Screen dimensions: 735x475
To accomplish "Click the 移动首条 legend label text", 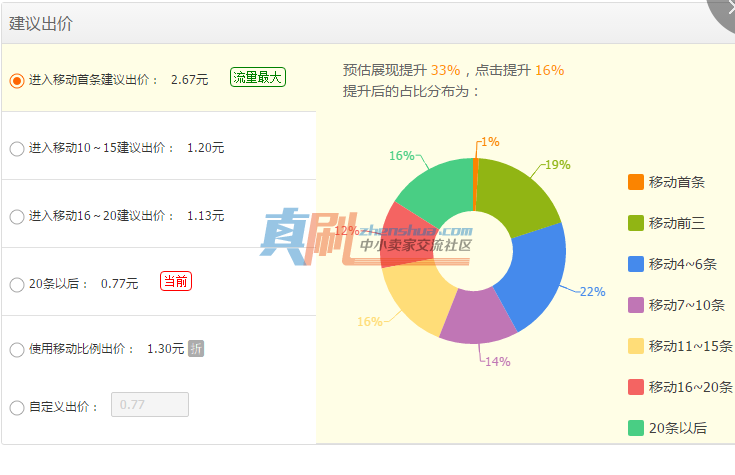I will tap(676, 182).
